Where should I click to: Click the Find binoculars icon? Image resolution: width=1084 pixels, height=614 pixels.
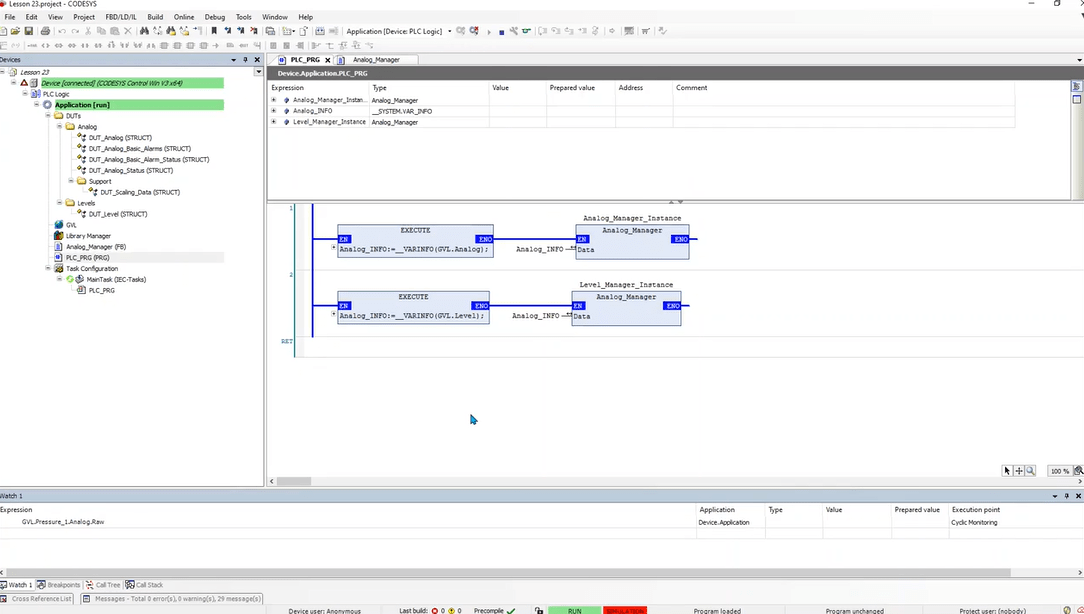point(144,31)
